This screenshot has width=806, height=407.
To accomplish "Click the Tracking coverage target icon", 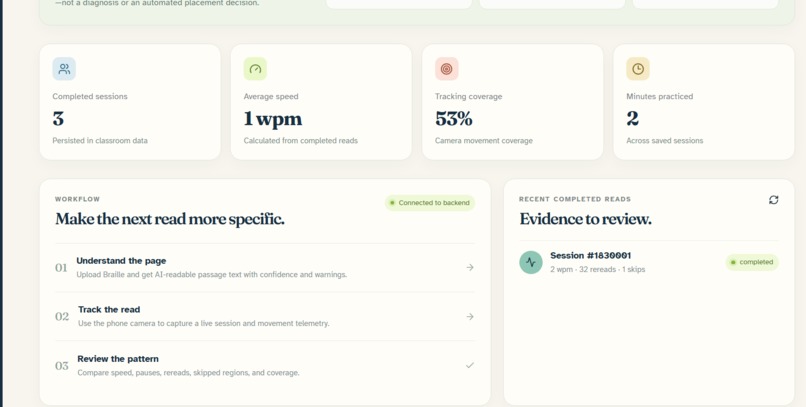I will [x=447, y=69].
